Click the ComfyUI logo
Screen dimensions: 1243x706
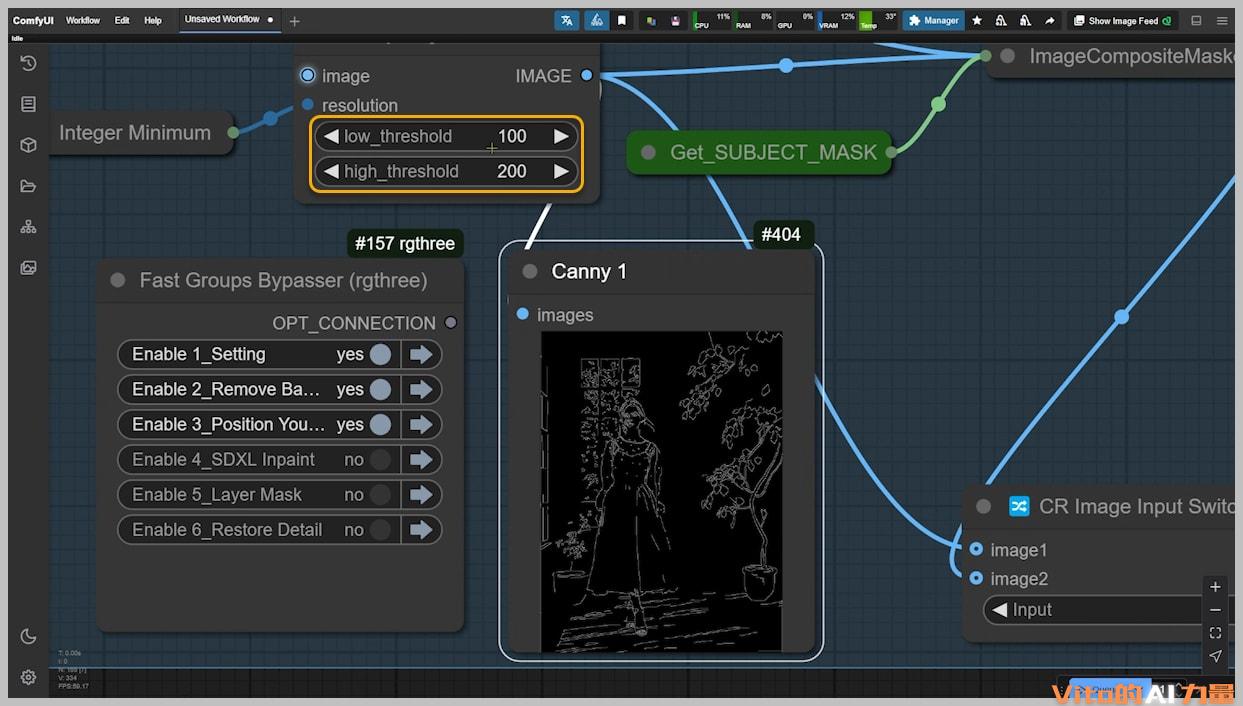(33, 20)
